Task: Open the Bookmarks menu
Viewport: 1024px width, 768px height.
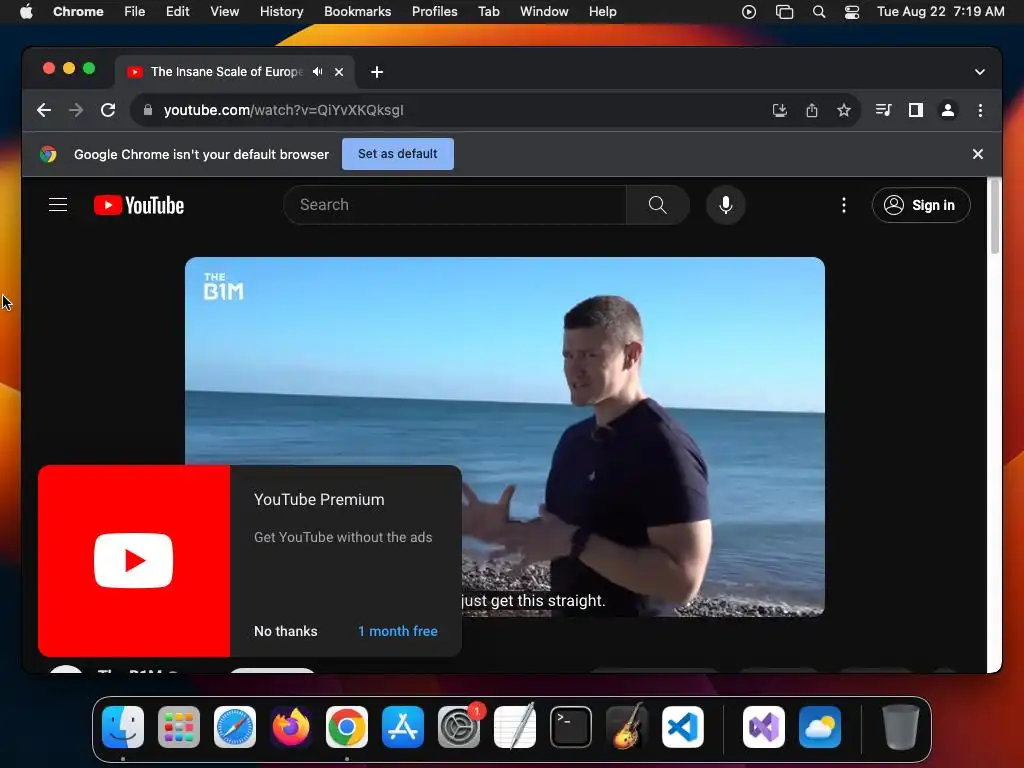Action: (x=358, y=12)
